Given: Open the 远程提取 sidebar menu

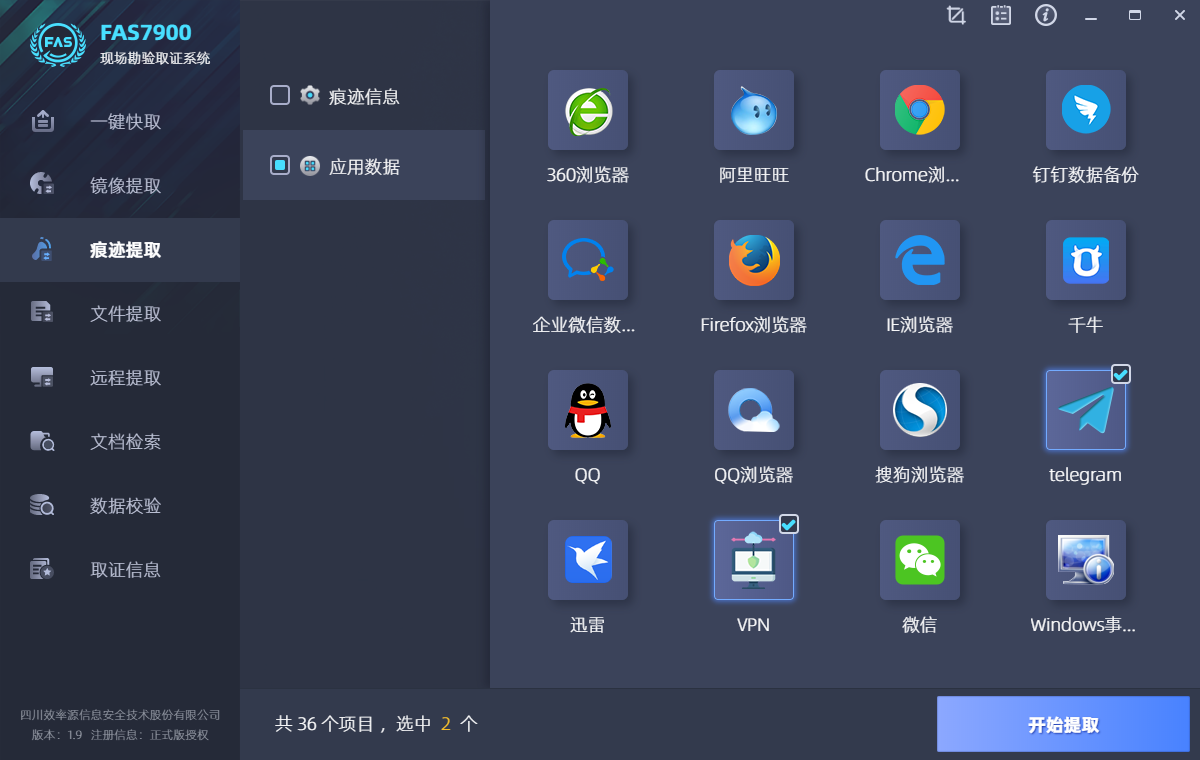Looking at the screenshot, I should 120,378.
